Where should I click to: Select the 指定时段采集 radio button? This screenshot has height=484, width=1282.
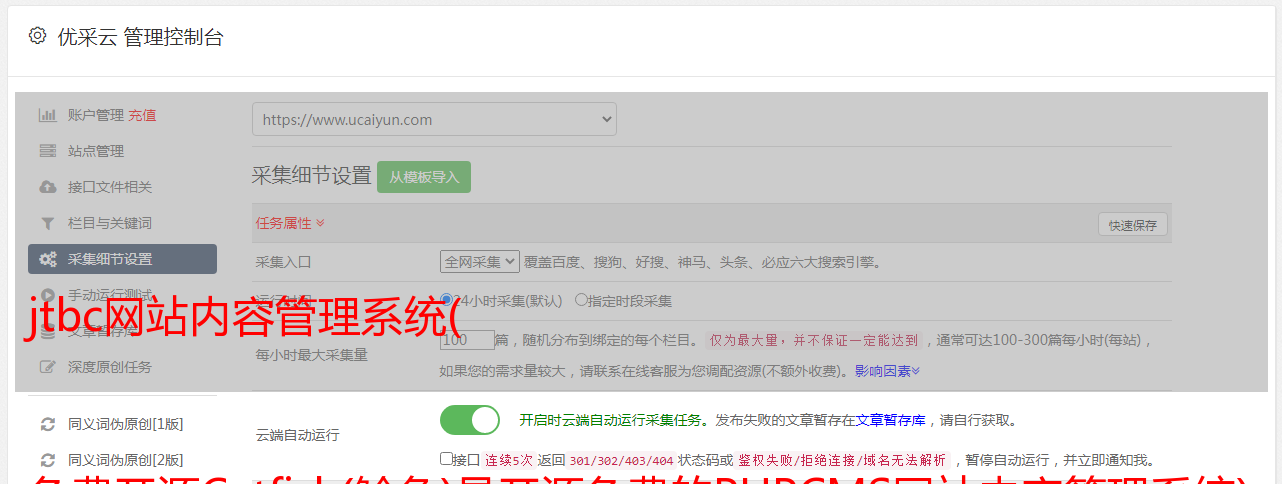[x=581, y=300]
